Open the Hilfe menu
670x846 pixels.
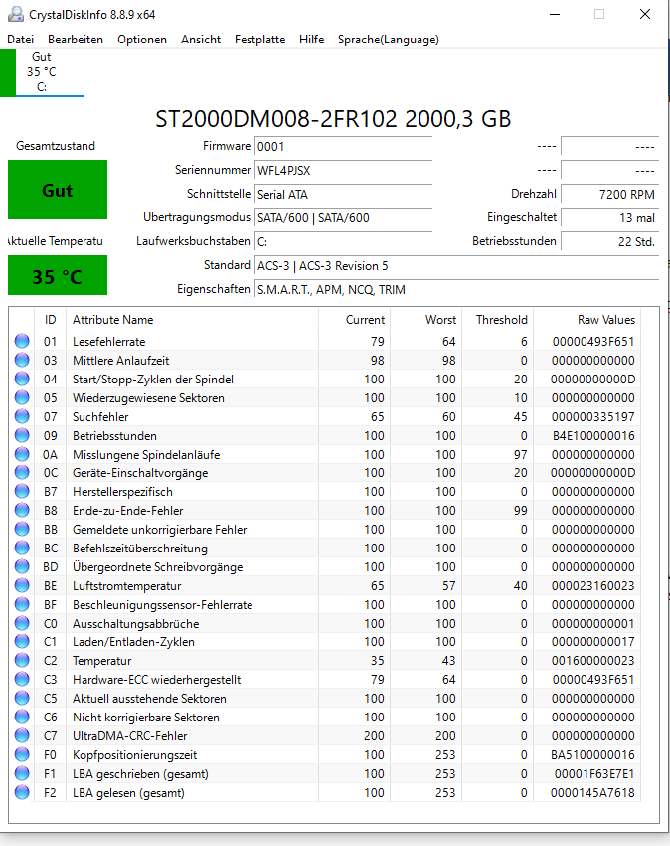(x=311, y=39)
